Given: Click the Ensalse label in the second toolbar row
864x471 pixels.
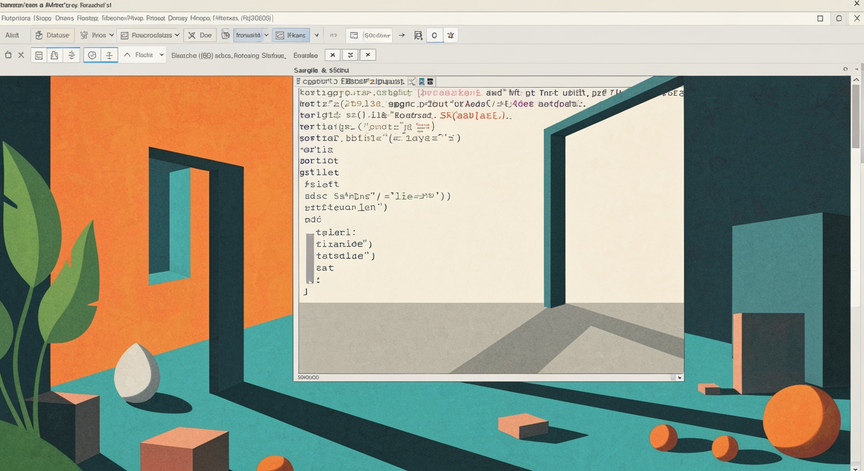Looking at the screenshot, I should (306, 55).
